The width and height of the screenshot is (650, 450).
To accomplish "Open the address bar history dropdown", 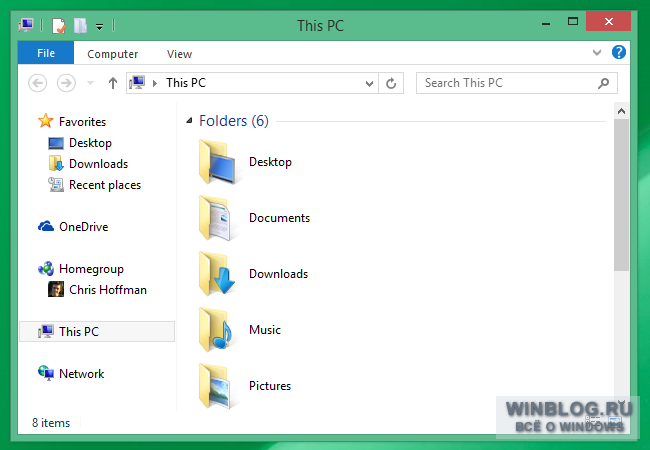I will 369,84.
